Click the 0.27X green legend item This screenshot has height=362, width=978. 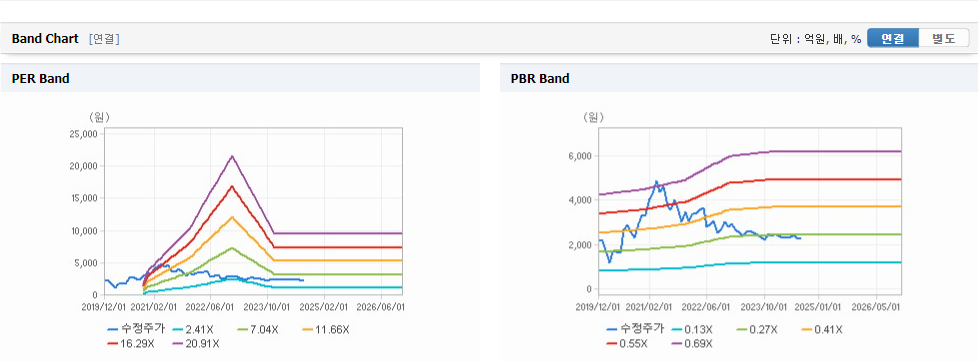tap(757, 330)
